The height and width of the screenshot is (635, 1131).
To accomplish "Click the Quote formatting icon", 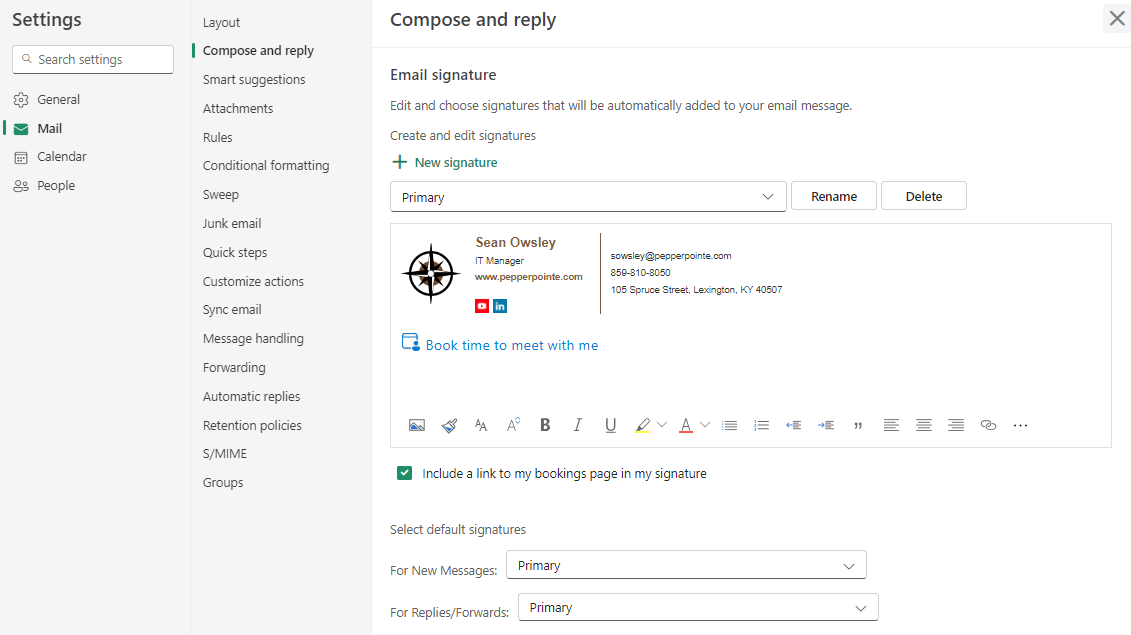I will coord(858,425).
